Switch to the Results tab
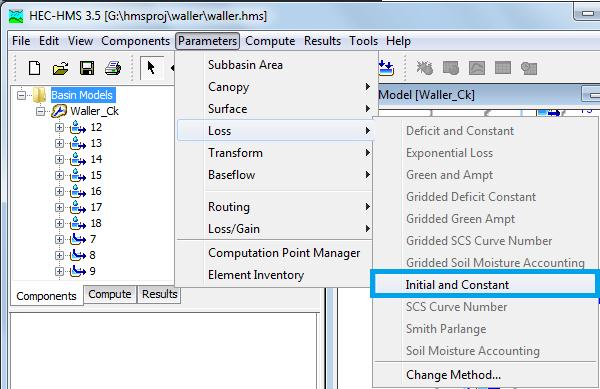Screen dimensions: 600x389 (x=159, y=294)
